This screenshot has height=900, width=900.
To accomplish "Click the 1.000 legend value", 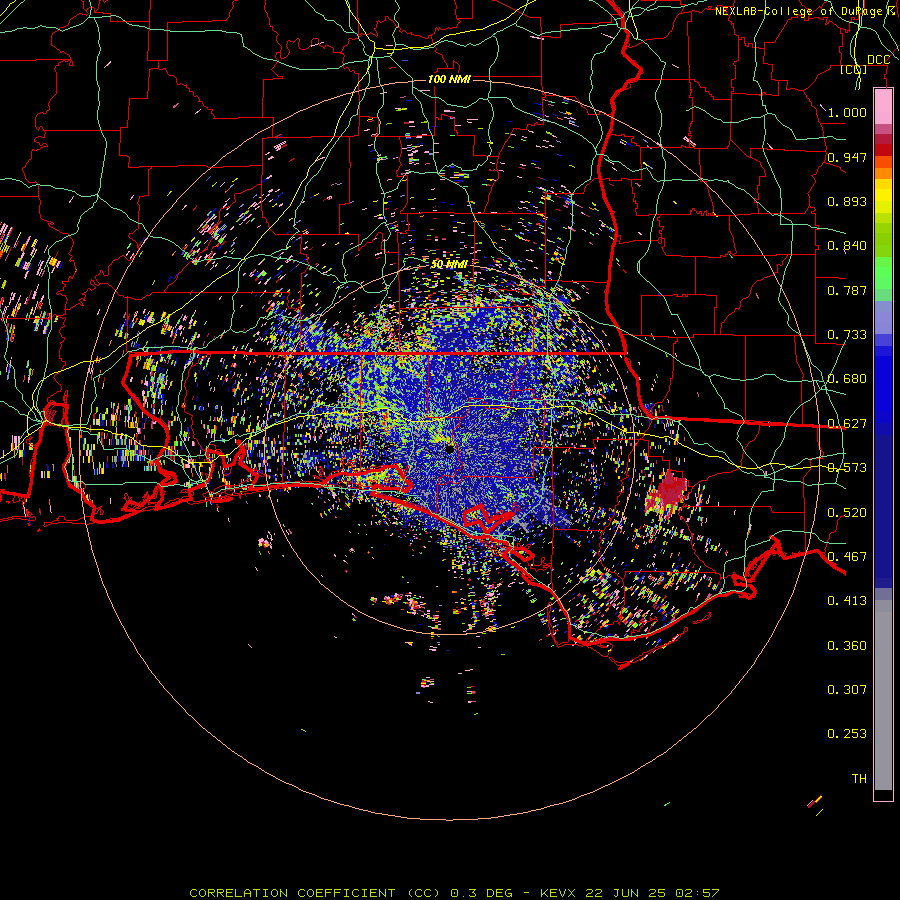I will 847,113.
